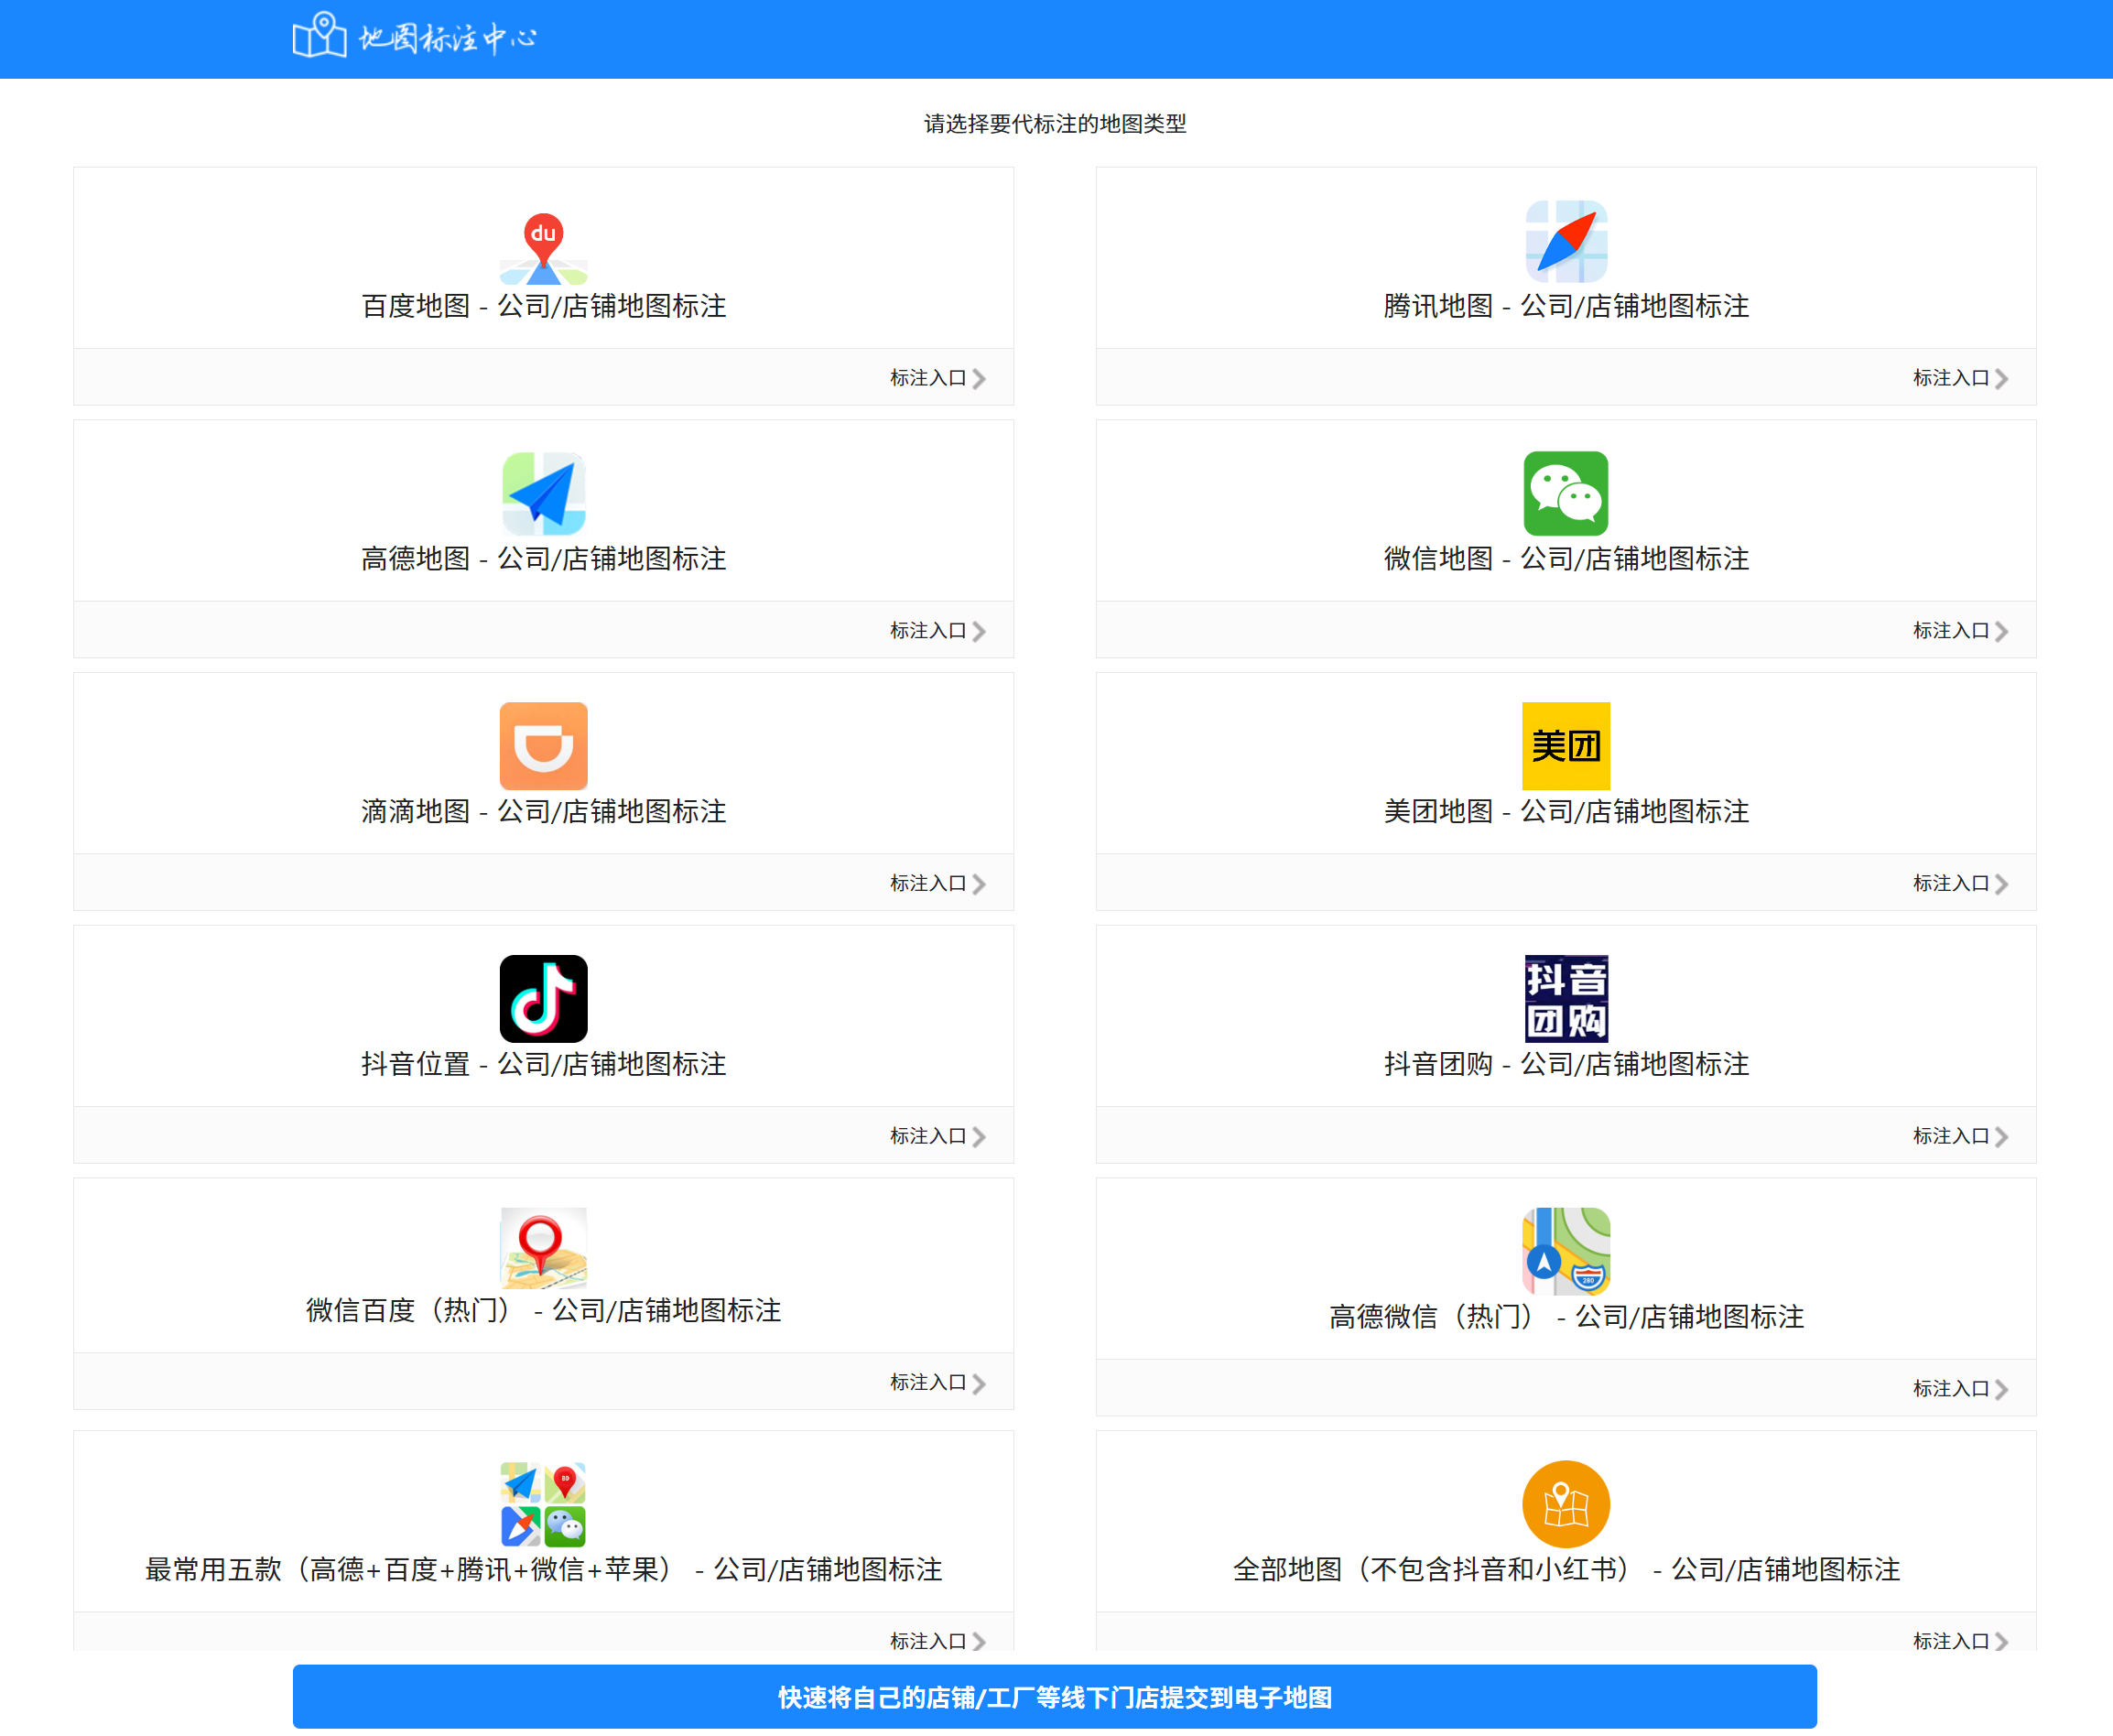
Task: Select 全部地图（不包含抖音和小红书）title
Action: click(1566, 1570)
